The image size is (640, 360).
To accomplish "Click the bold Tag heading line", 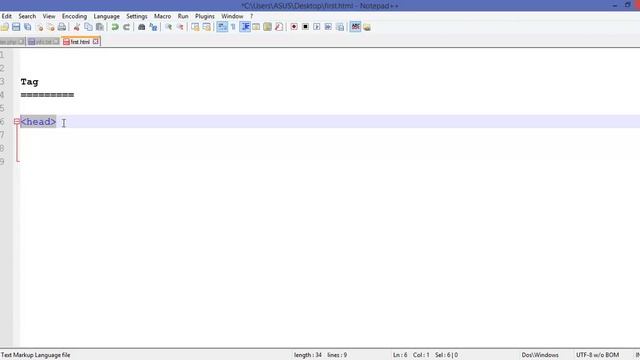I will [29, 82].
